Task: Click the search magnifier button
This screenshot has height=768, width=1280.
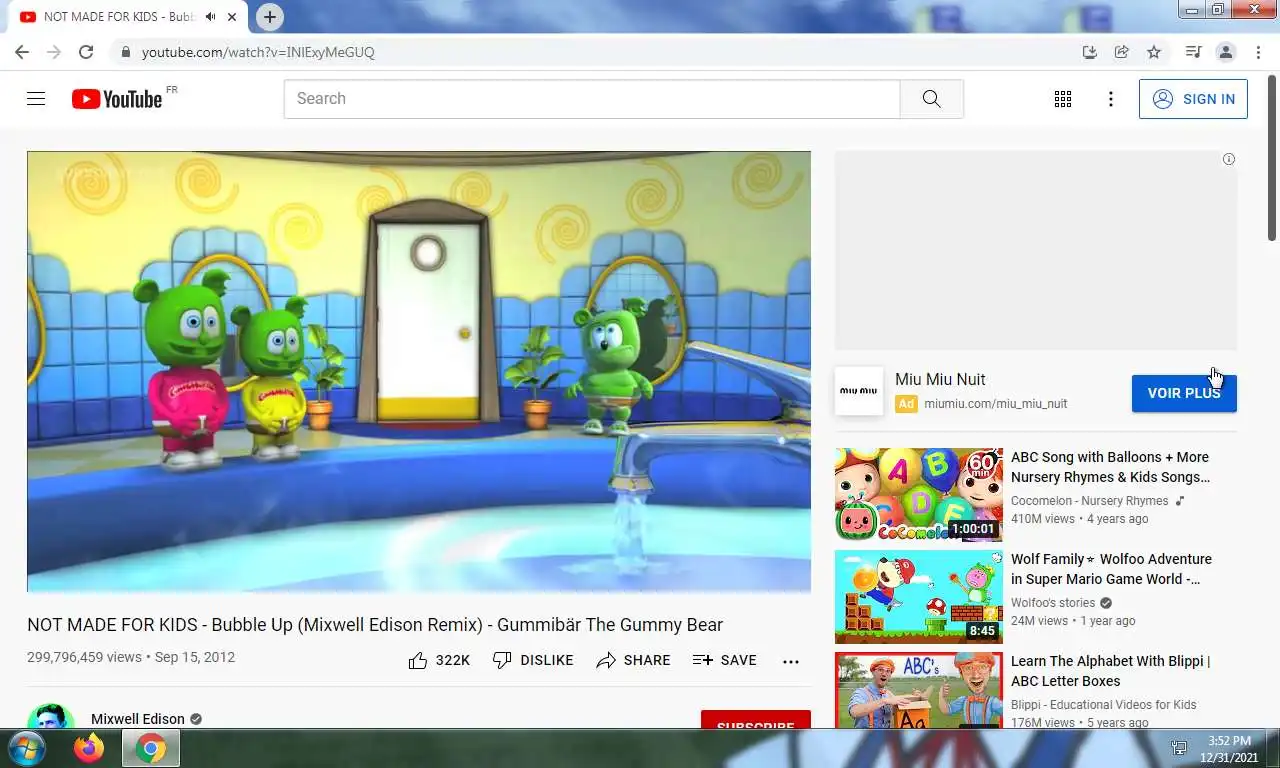Action: pyautogui.click(x=931, y=99)
